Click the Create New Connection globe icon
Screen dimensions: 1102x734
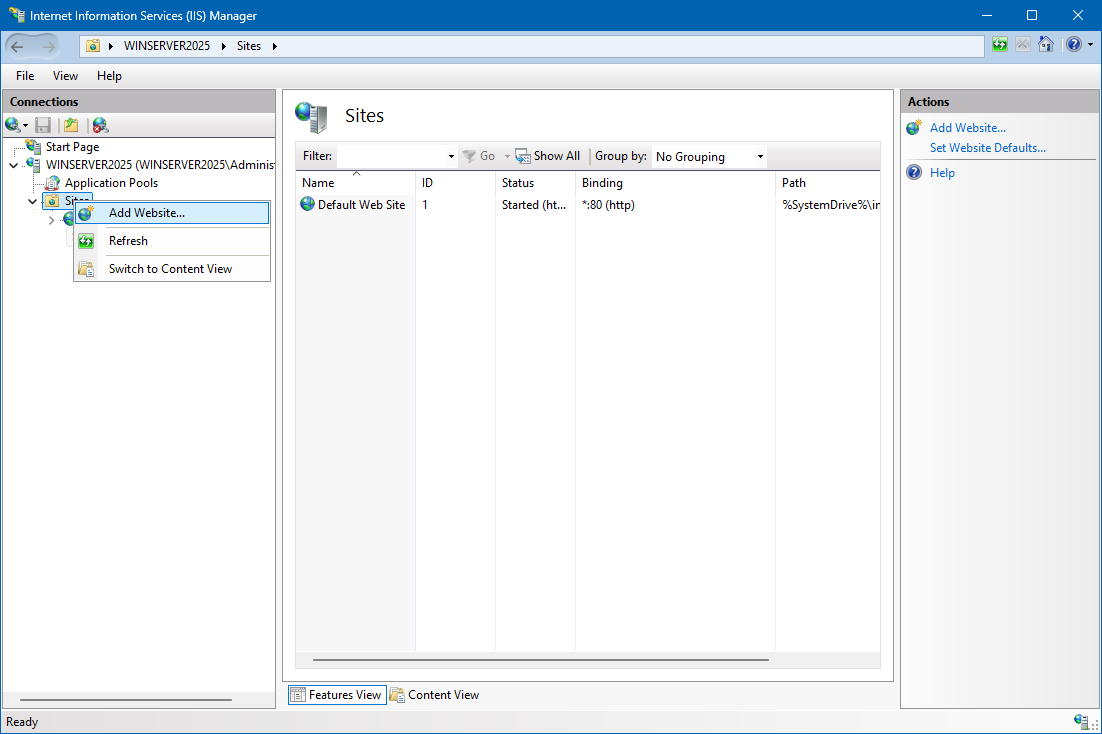[x=13, y=125]
